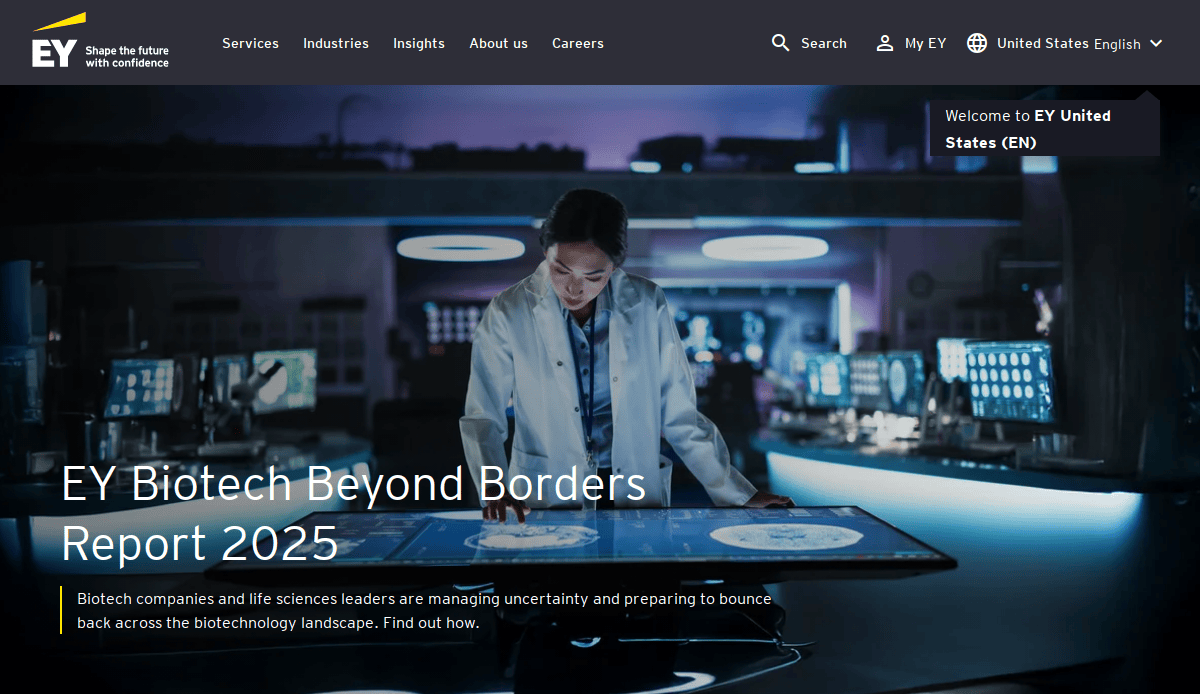Click the My EY person icon
Image resolution: width=1200 pixels, height=694 pixels.
[x=884, y=43]
